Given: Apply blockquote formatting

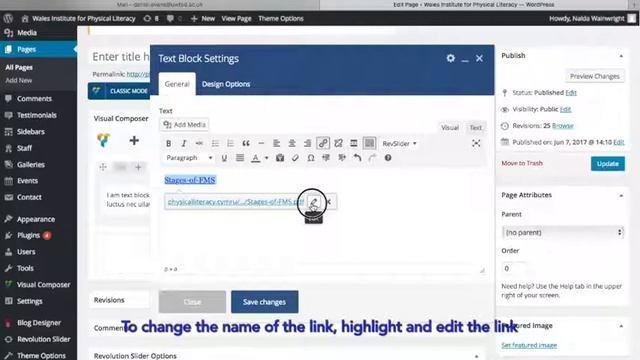Looking at the screenshot, I should pos(246,144).
